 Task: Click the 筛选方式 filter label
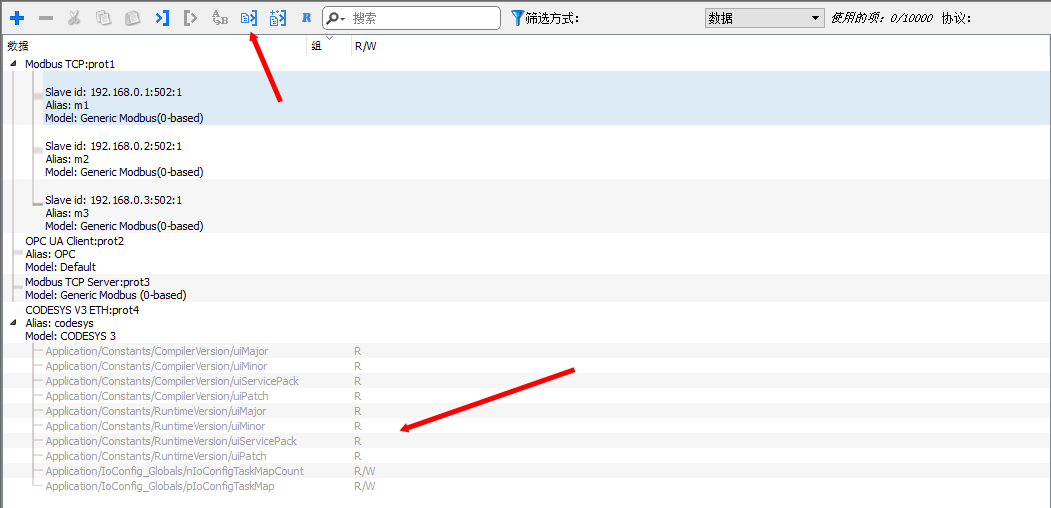click(552, 19)
